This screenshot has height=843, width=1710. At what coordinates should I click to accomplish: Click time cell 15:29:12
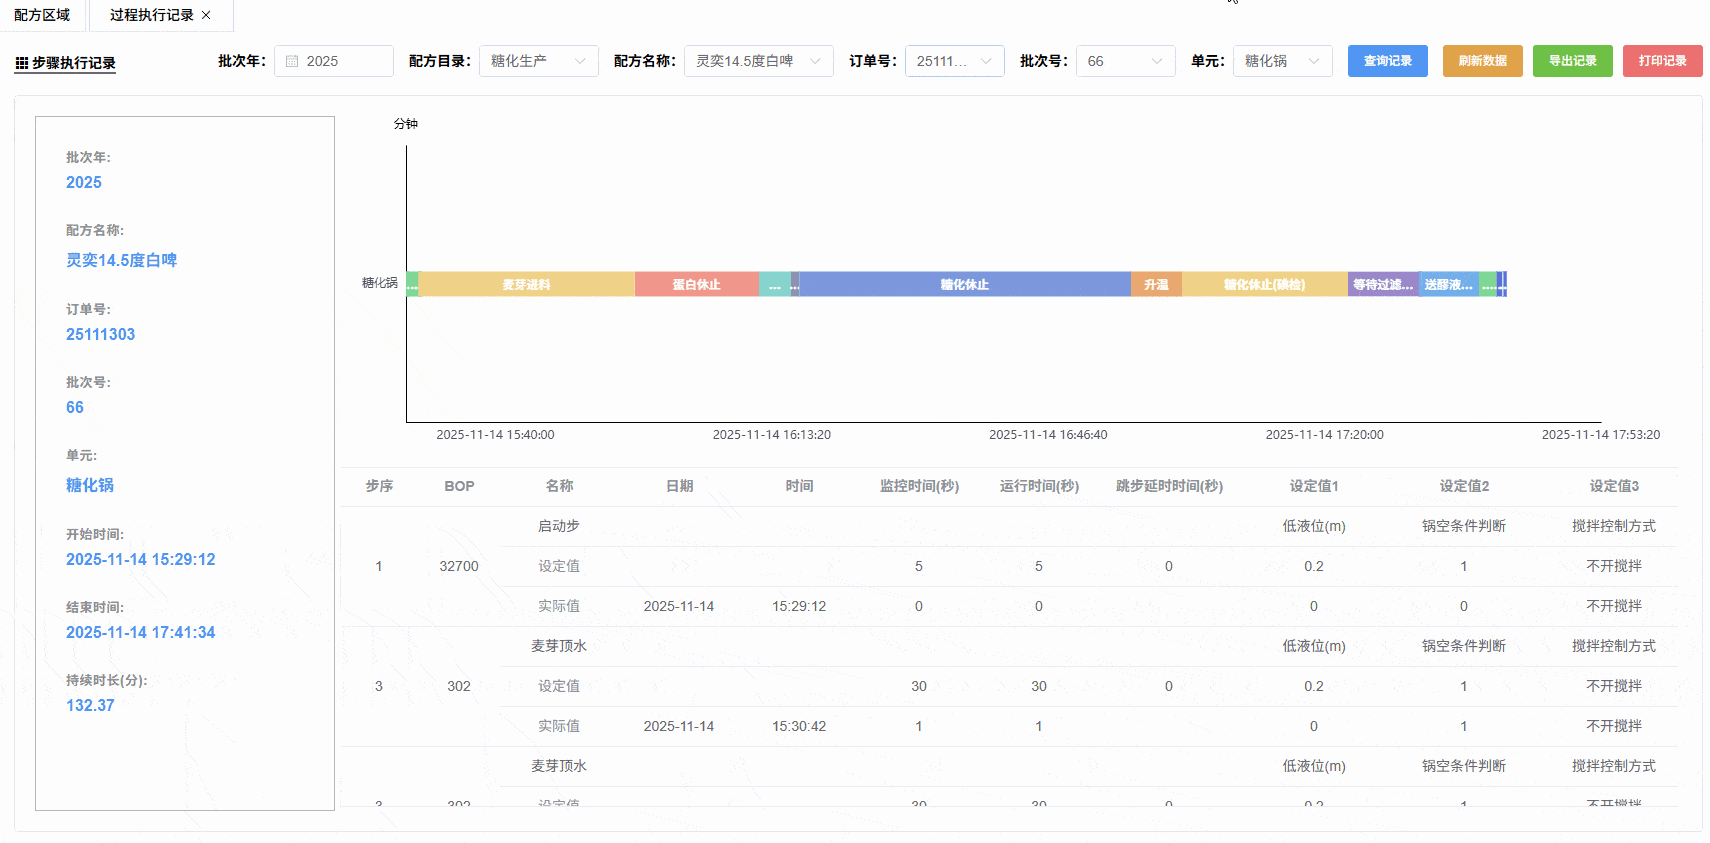point(799,606)
